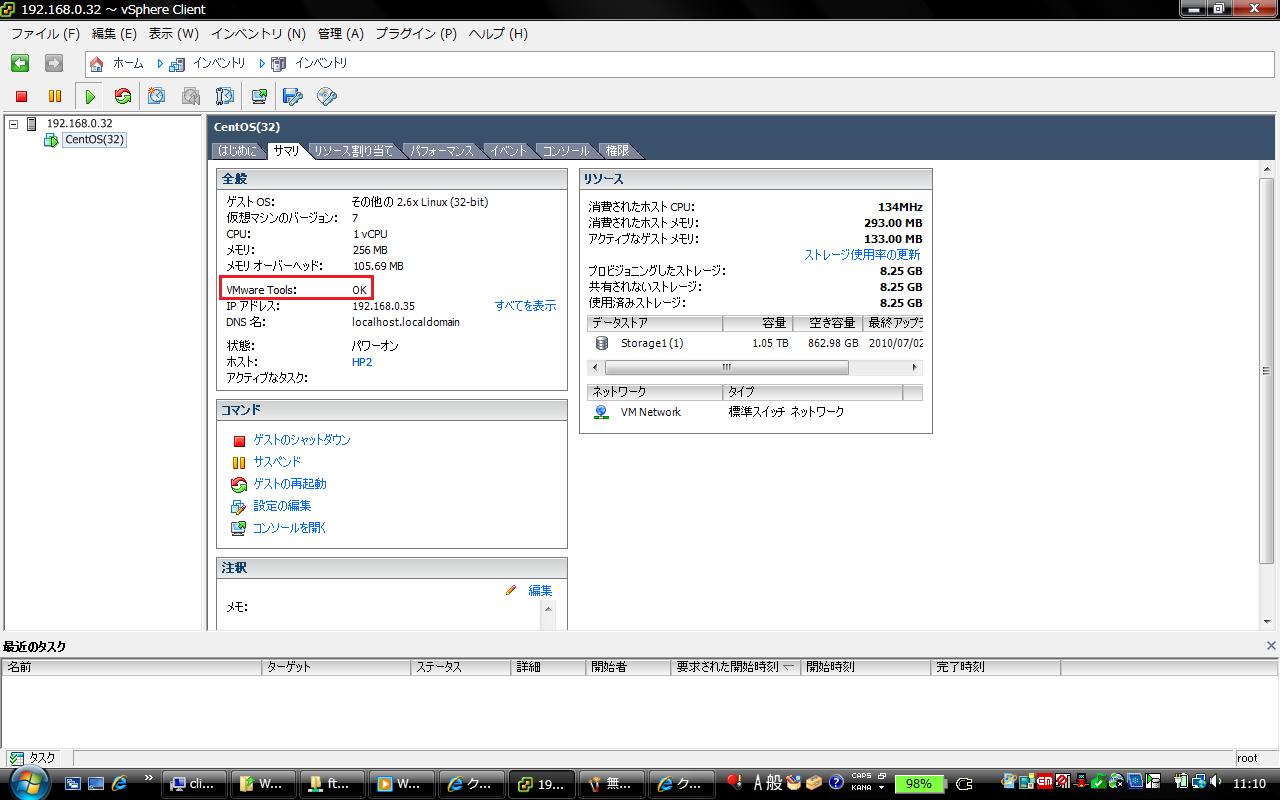Screen dimensions: 1280x800
Task: Click the ステータス column header in recent tasks
Action: [x=460, y=667]
